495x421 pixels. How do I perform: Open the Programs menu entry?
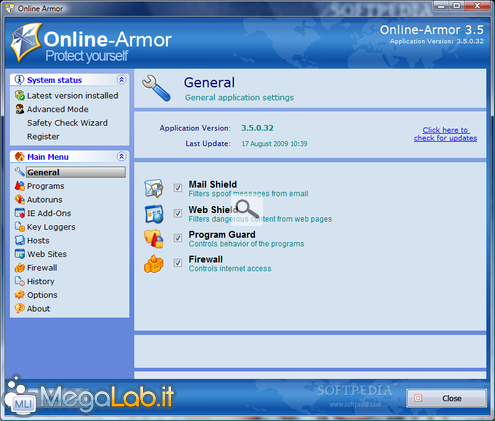click(45, 186)
